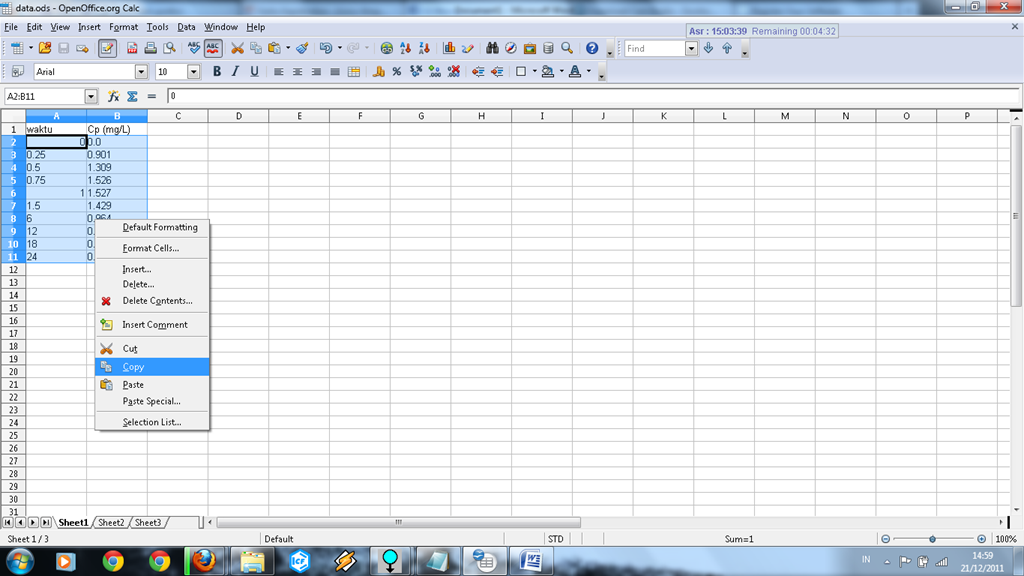
Task: Select the Format Paintbrush
Action: [302, 48]
